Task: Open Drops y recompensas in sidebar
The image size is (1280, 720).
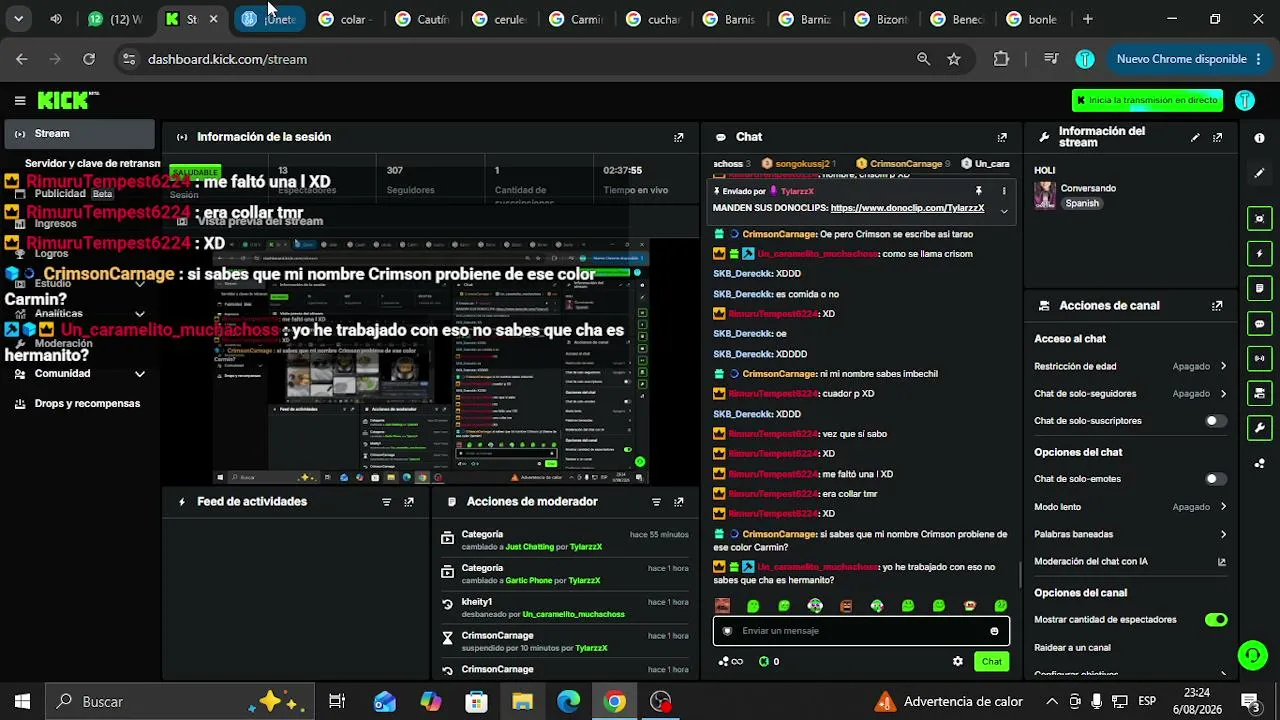Action: click(x=80, y=404)
